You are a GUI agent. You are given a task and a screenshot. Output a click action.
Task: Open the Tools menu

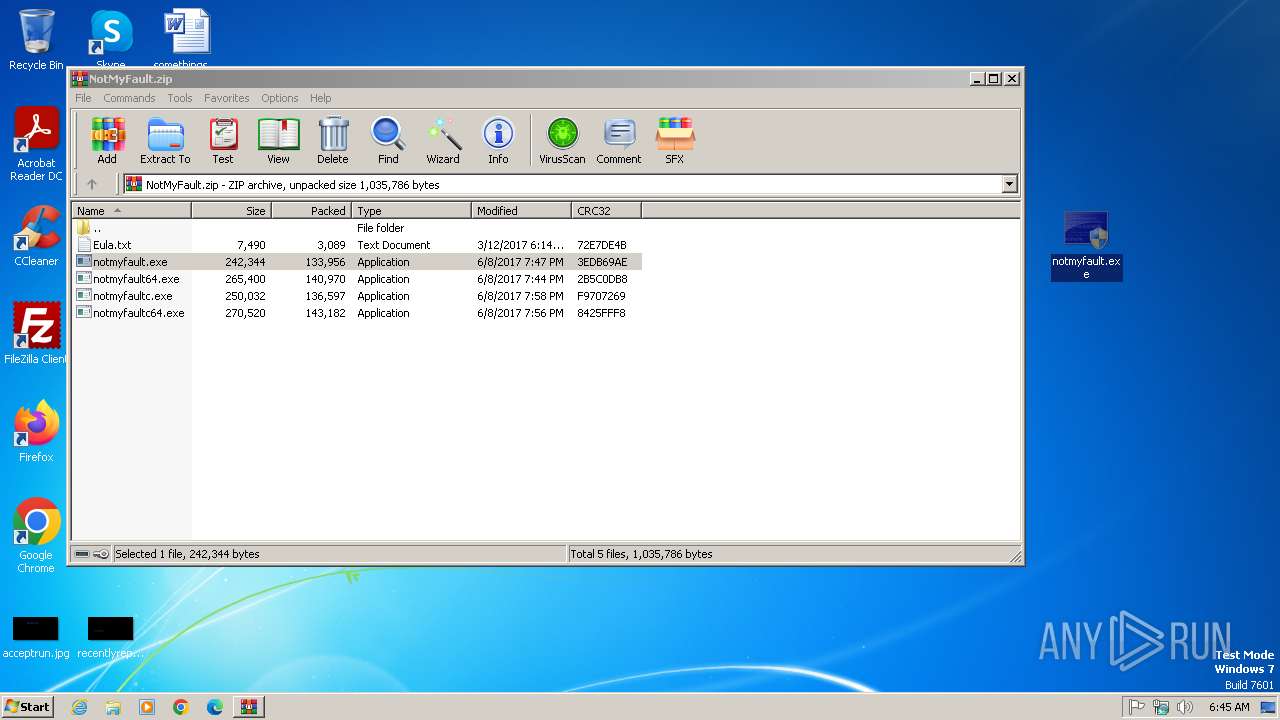pyautogui.click(x=180, y=98)
